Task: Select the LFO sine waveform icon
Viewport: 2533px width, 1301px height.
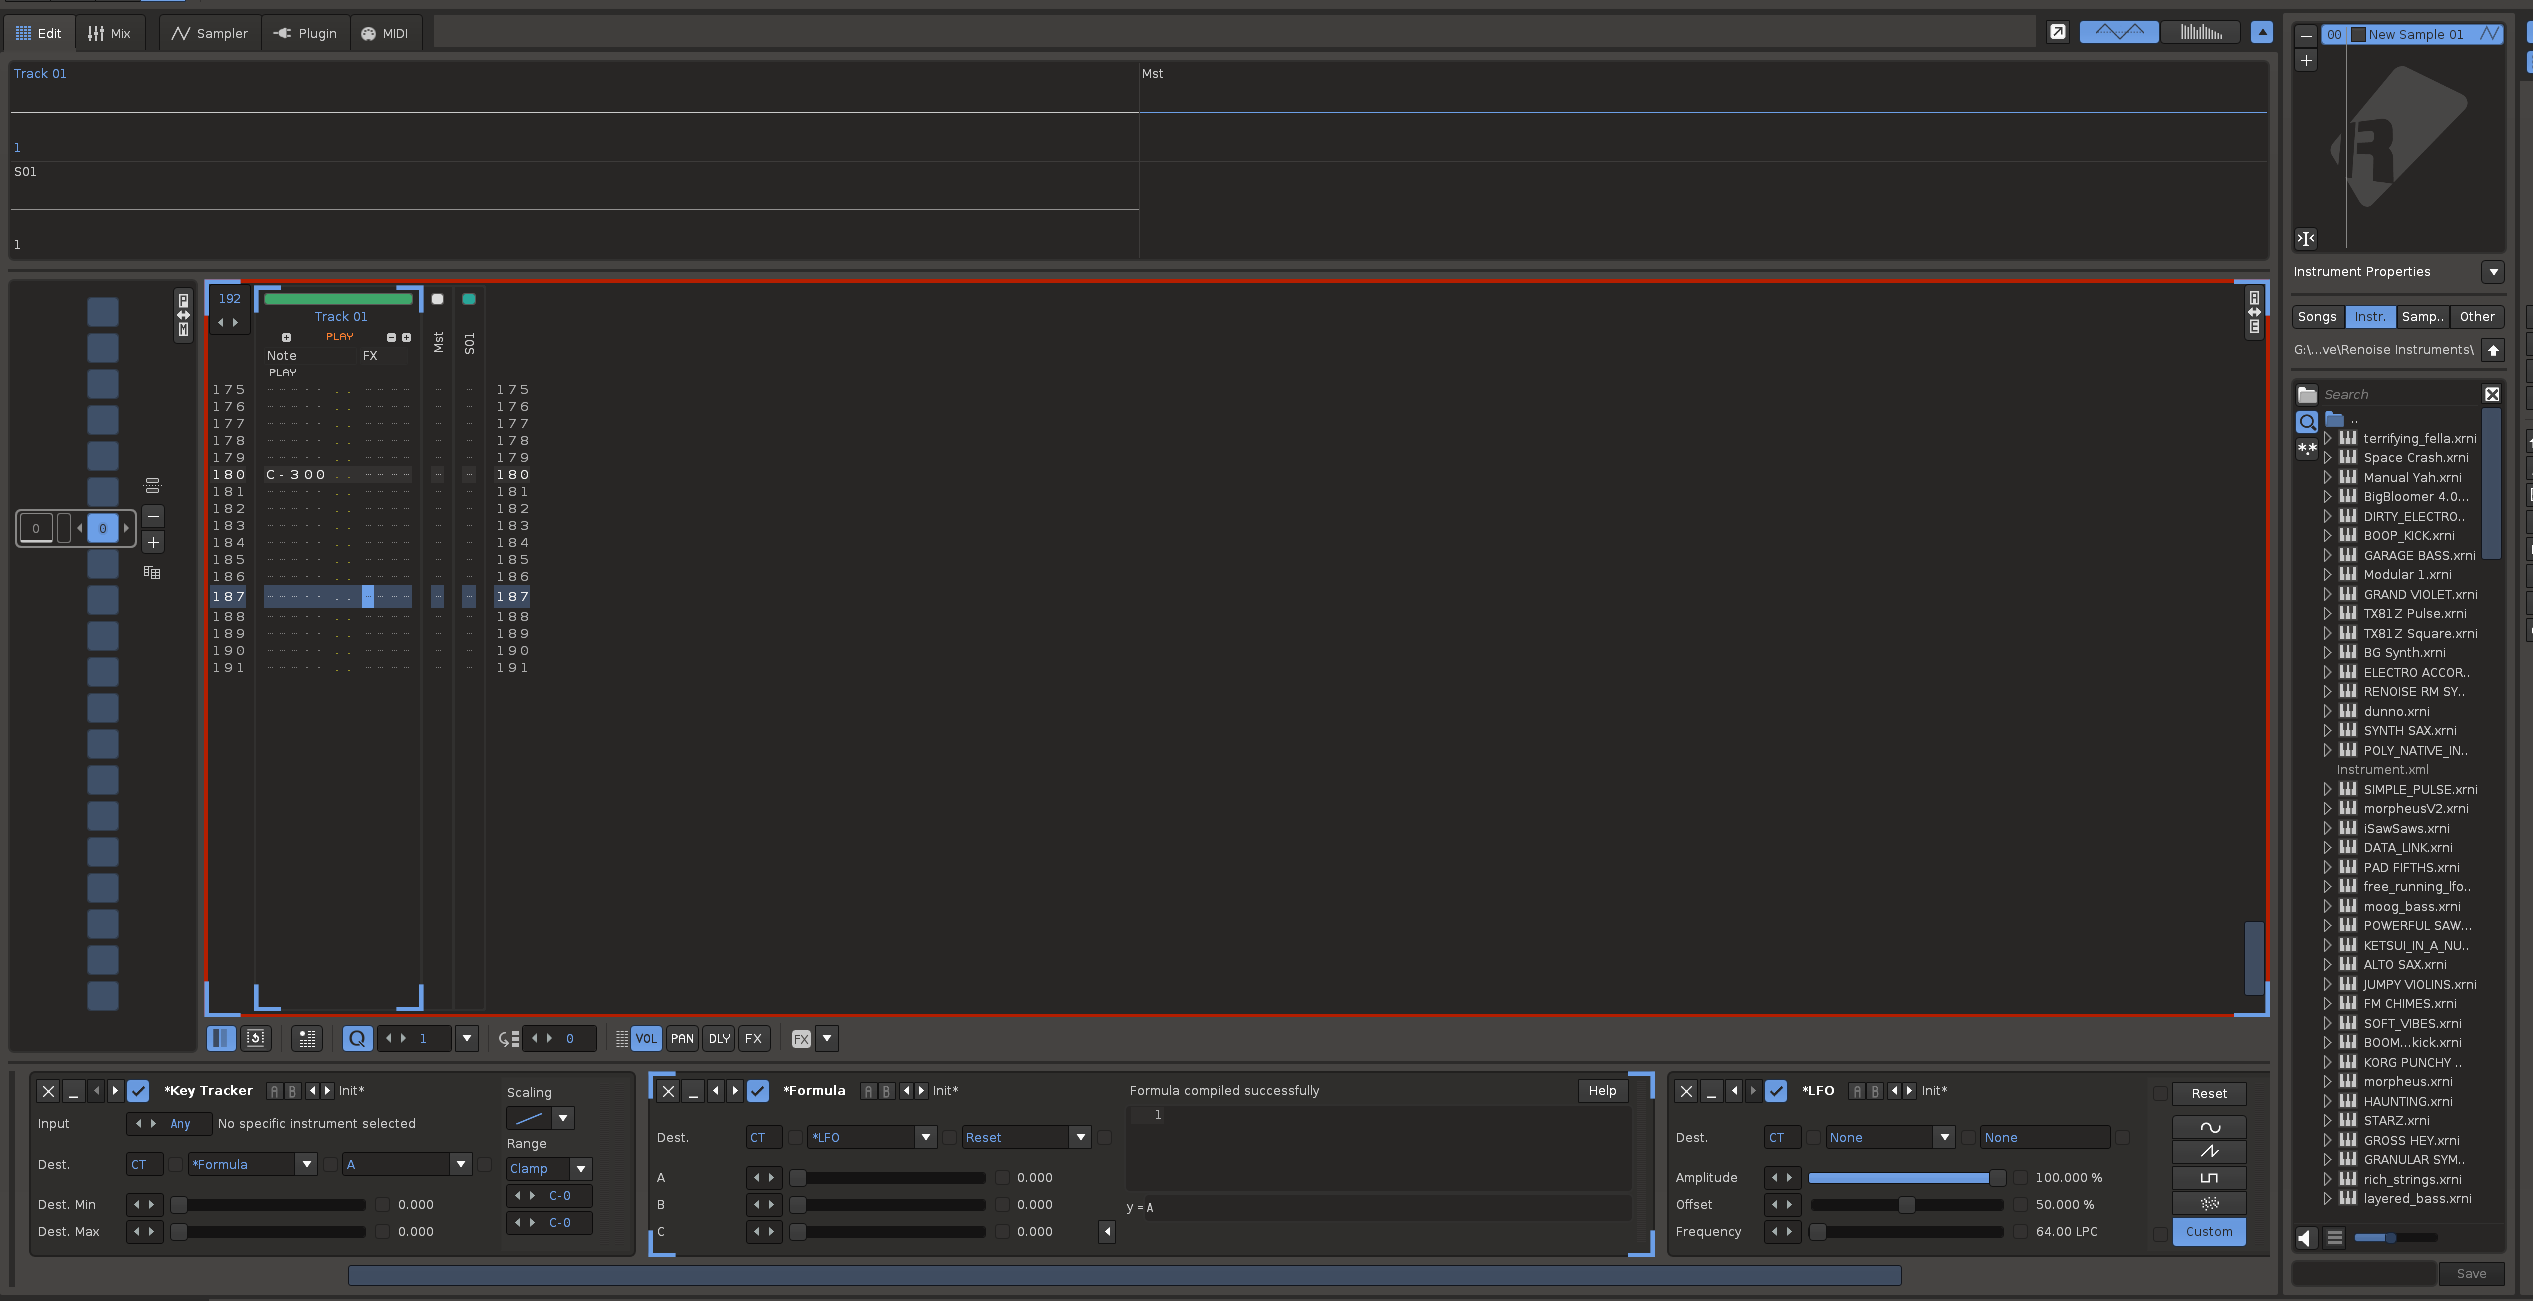Action: point(2209,1127)
